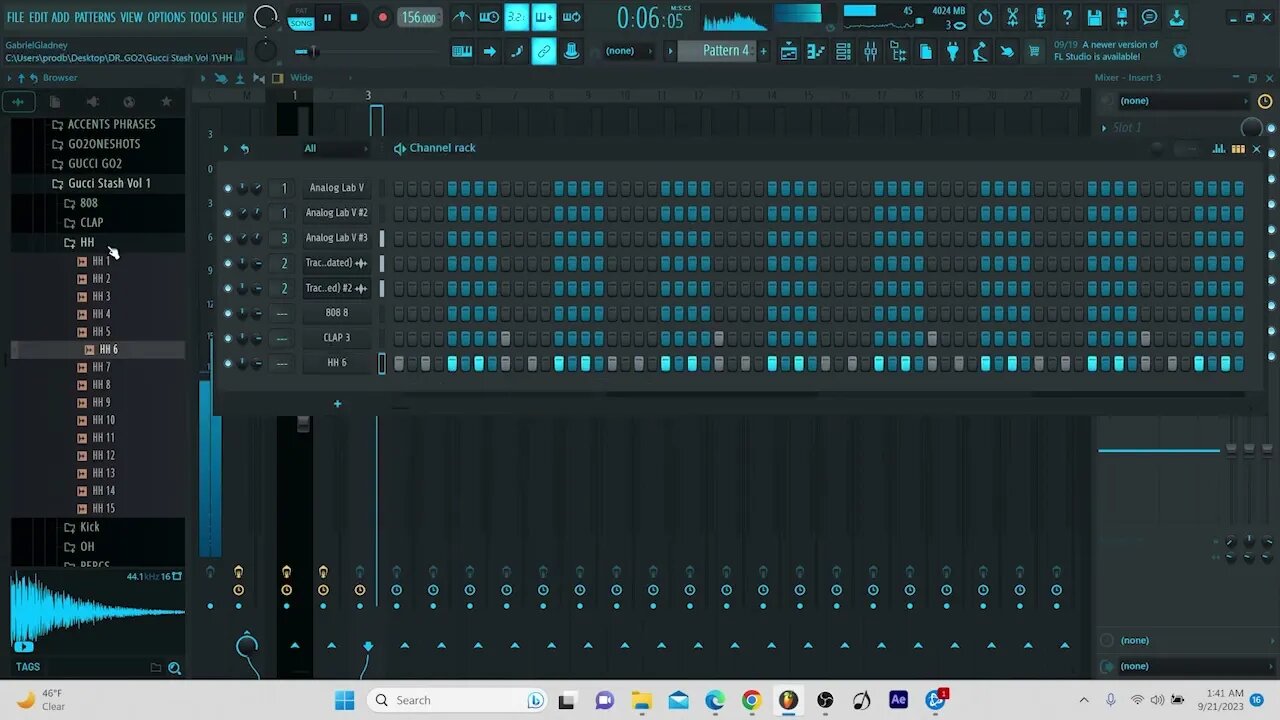Select the Analog Lab V #3 channel button
This screenshot has width=1280, height=720.
(337, 238)
